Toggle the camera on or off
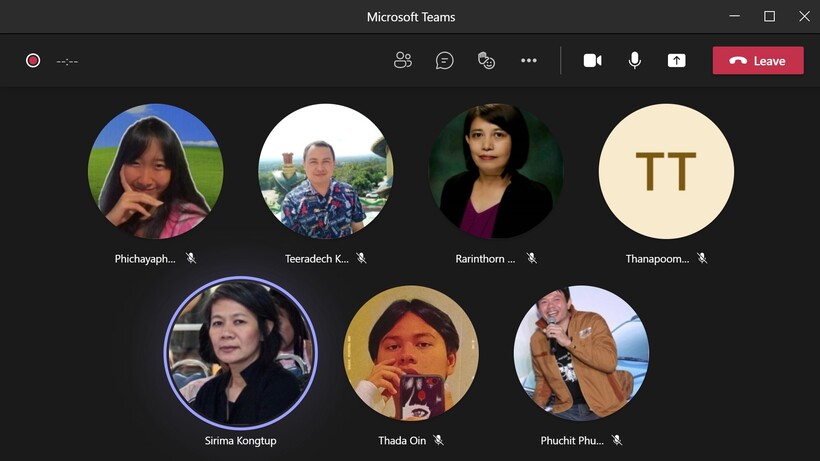The width and height of the screenshot is (820, 461). click(592, 61)
